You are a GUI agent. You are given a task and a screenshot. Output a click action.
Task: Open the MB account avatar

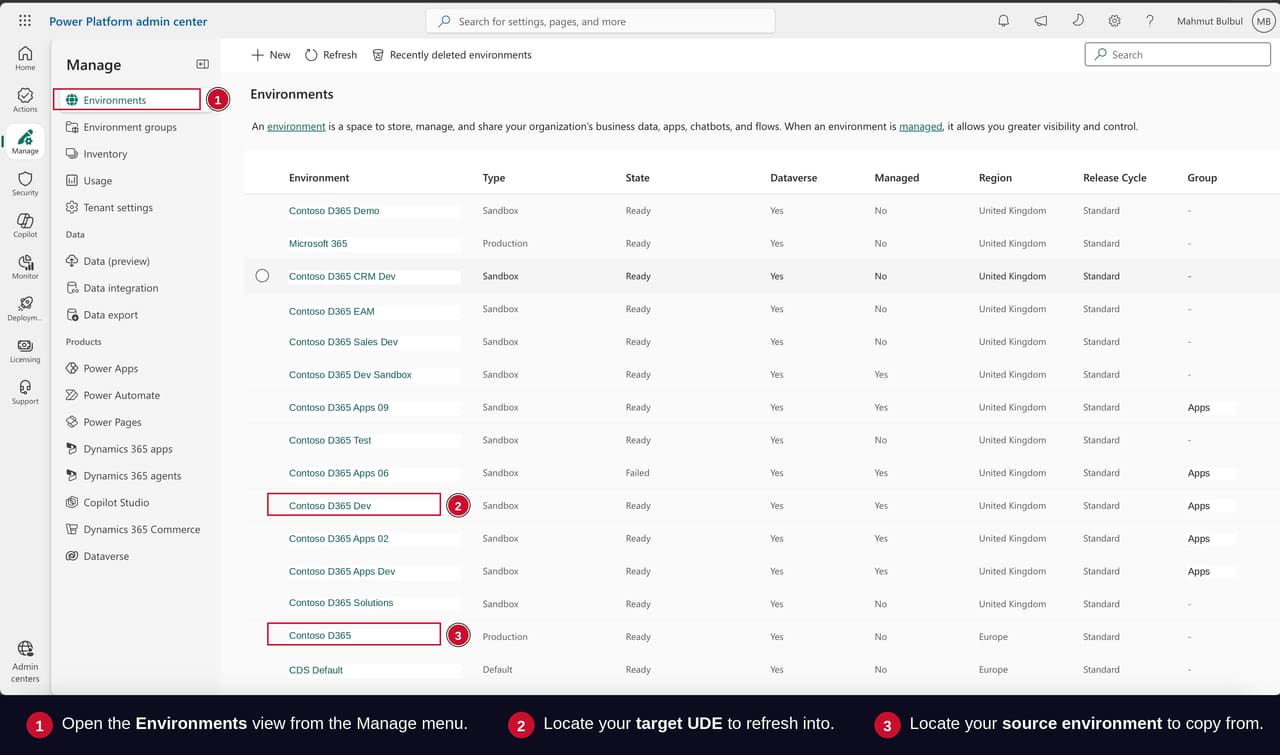[x=1263, y=21]
